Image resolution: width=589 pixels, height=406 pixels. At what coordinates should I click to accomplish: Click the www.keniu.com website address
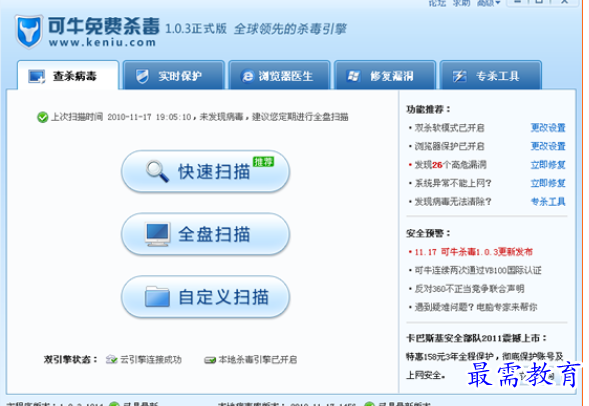[x=102, y=42]
